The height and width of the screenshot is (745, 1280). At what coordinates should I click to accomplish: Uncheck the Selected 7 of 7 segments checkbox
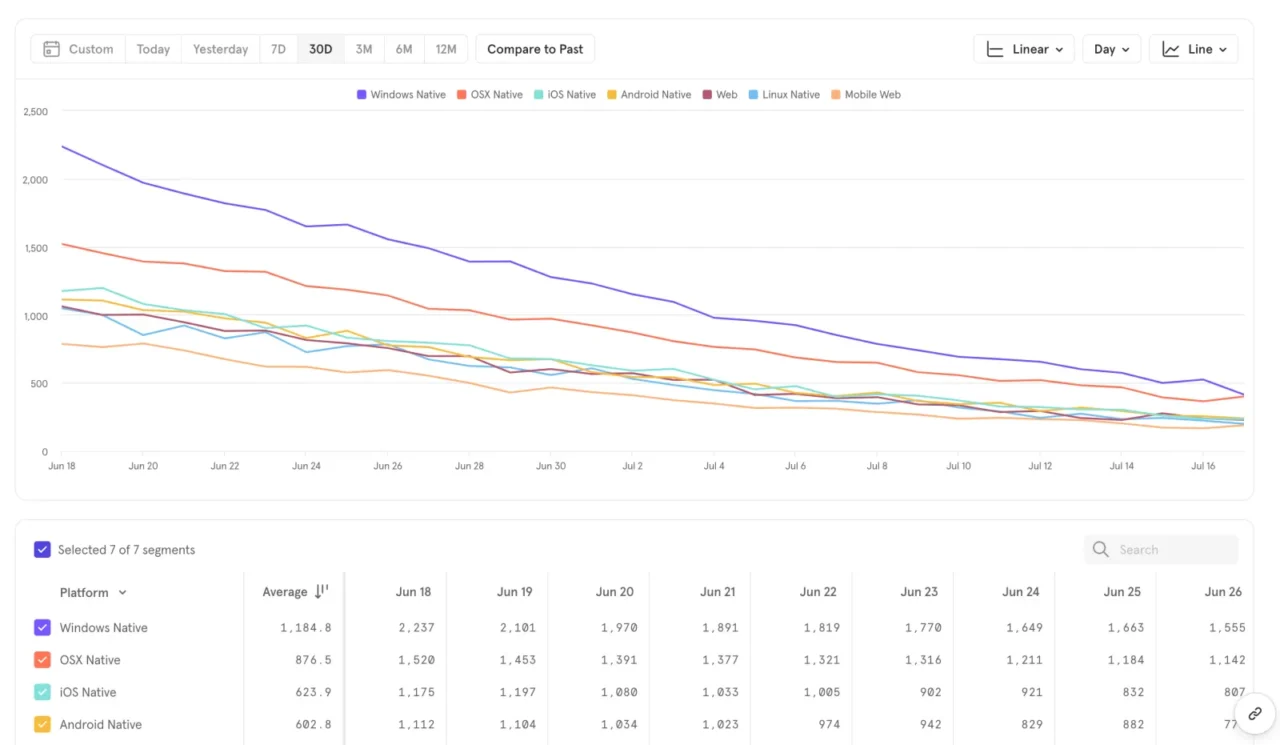tap(42, 549)
